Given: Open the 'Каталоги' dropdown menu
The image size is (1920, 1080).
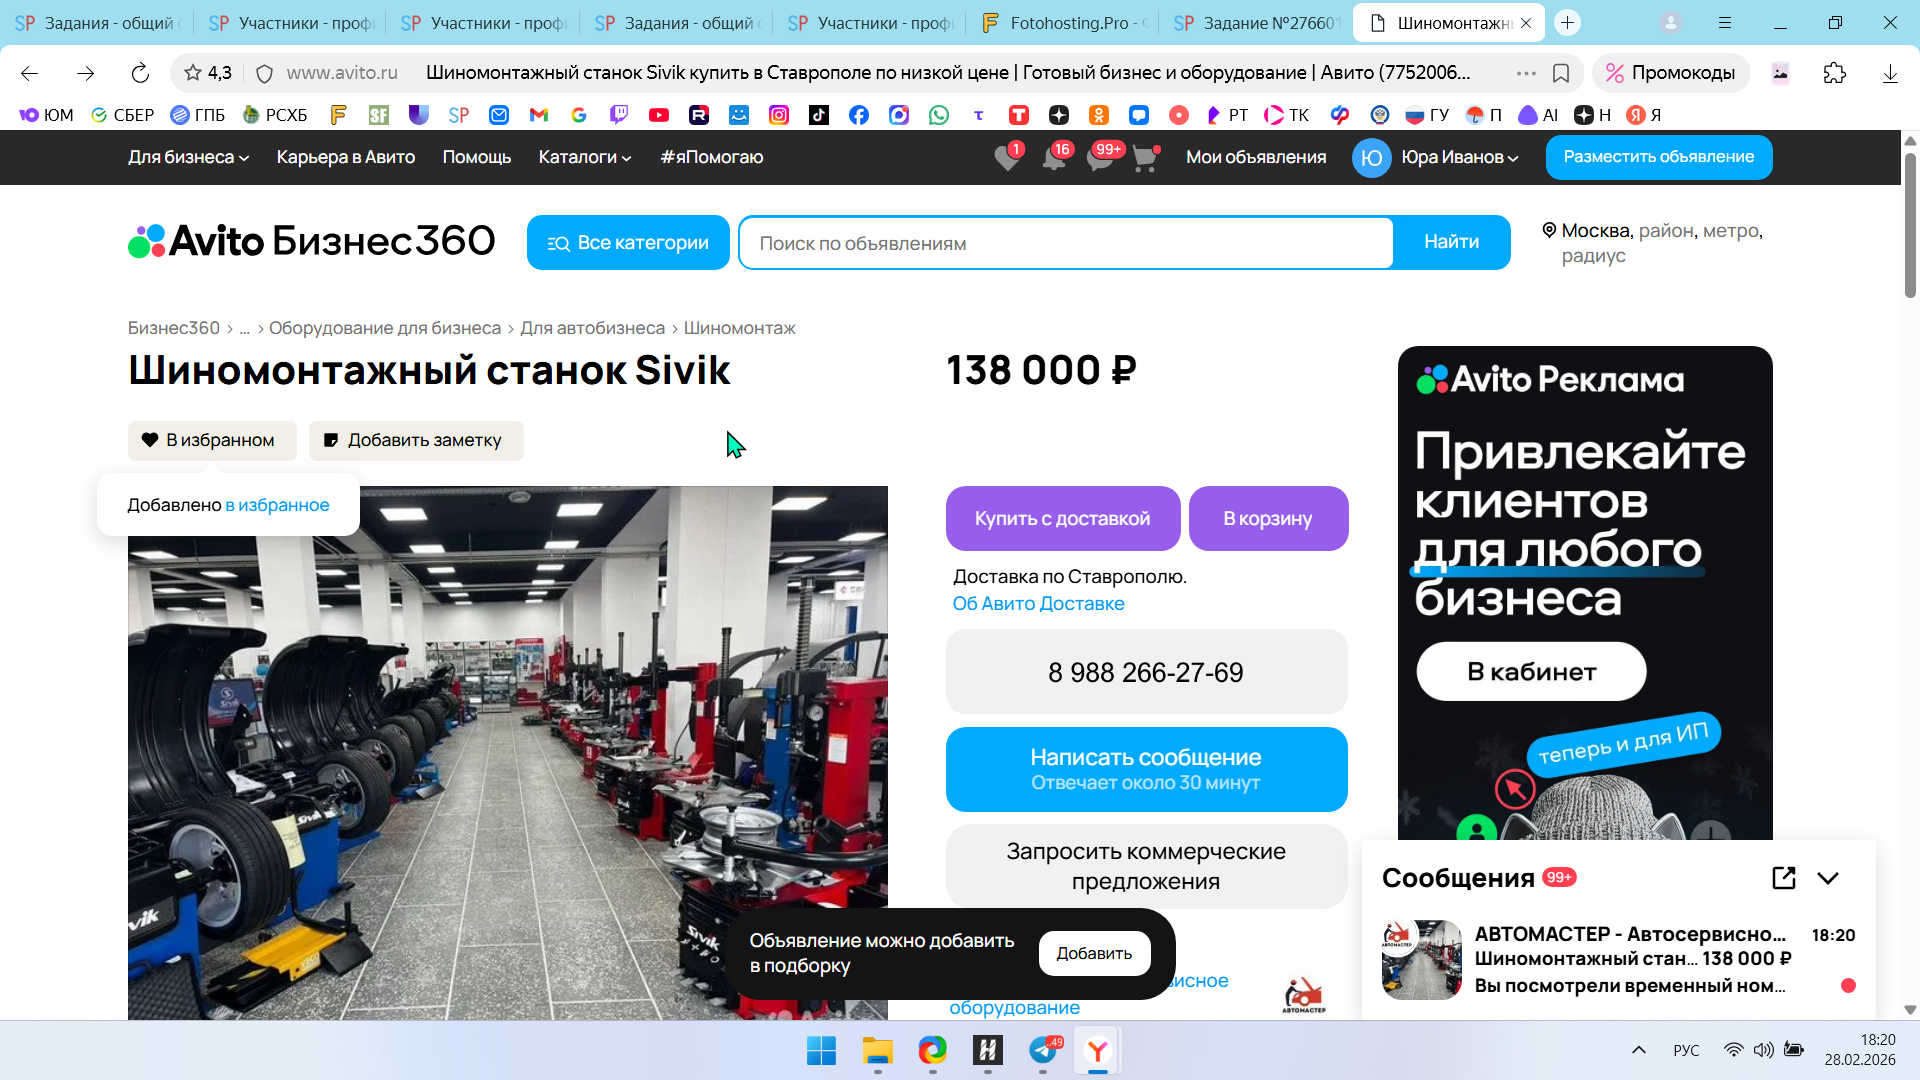Looking at the screenshot, I should coord(585,157).
